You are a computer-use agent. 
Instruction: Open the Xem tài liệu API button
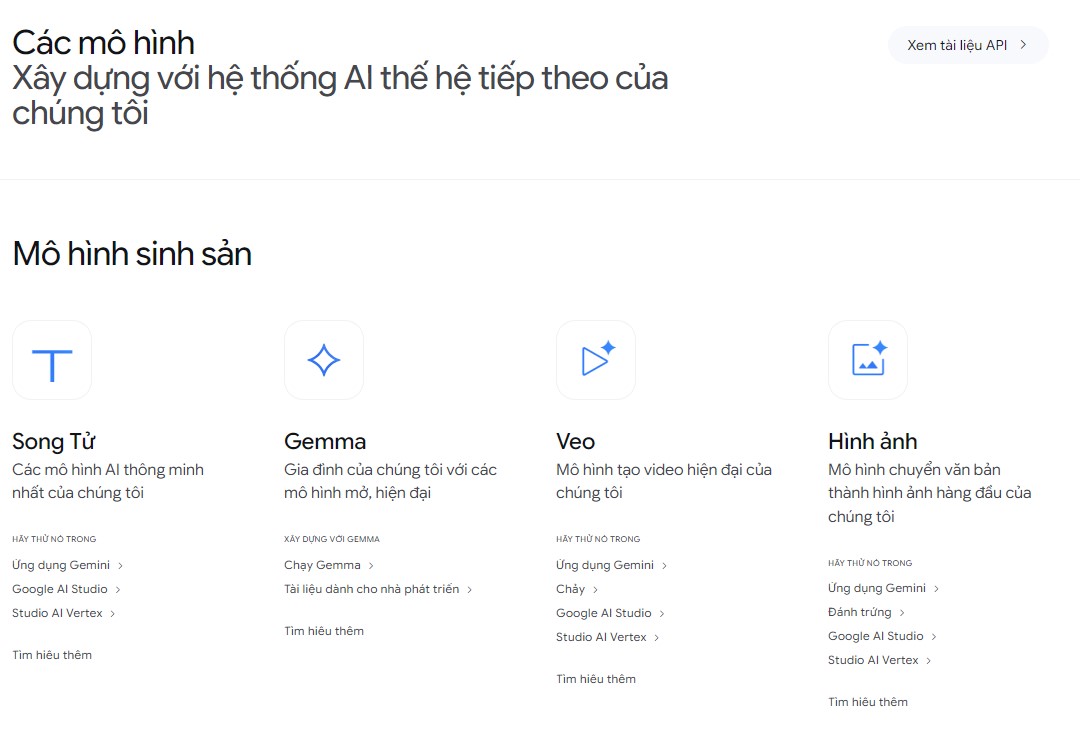(x=967, y=45)
